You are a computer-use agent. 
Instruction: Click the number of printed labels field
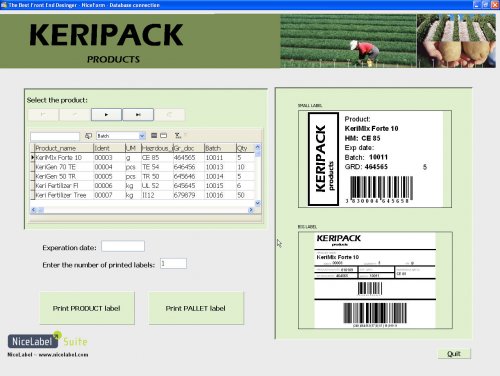tap(173, 264)
